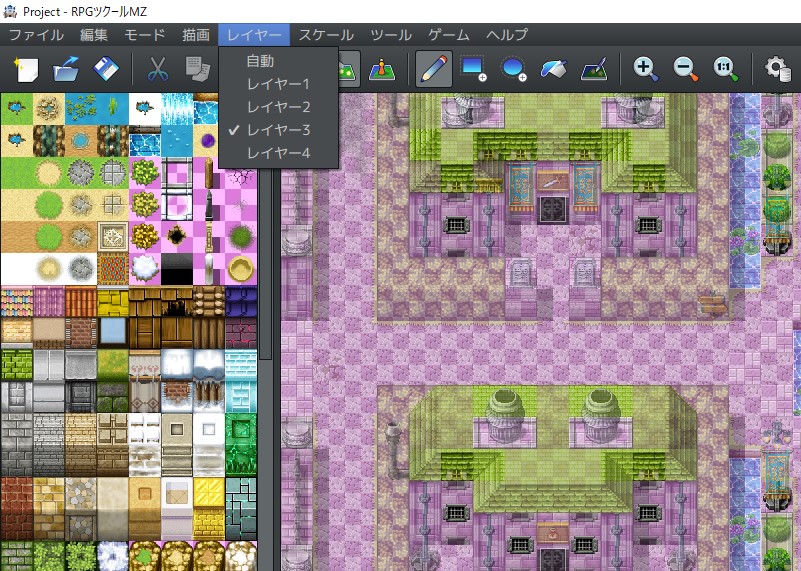This screenshot has width=801, height=571.
Task: Select the Ellipse drawing tool
Action: point(513,69)
